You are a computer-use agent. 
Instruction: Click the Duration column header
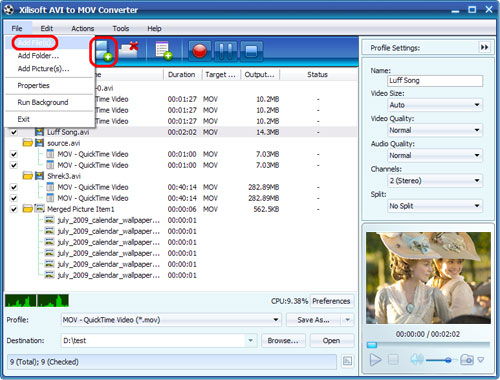pos(182,75)
